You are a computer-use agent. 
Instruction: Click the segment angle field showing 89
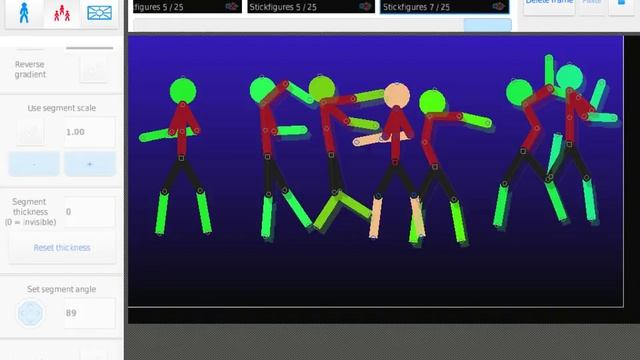(x=89, y=313)
